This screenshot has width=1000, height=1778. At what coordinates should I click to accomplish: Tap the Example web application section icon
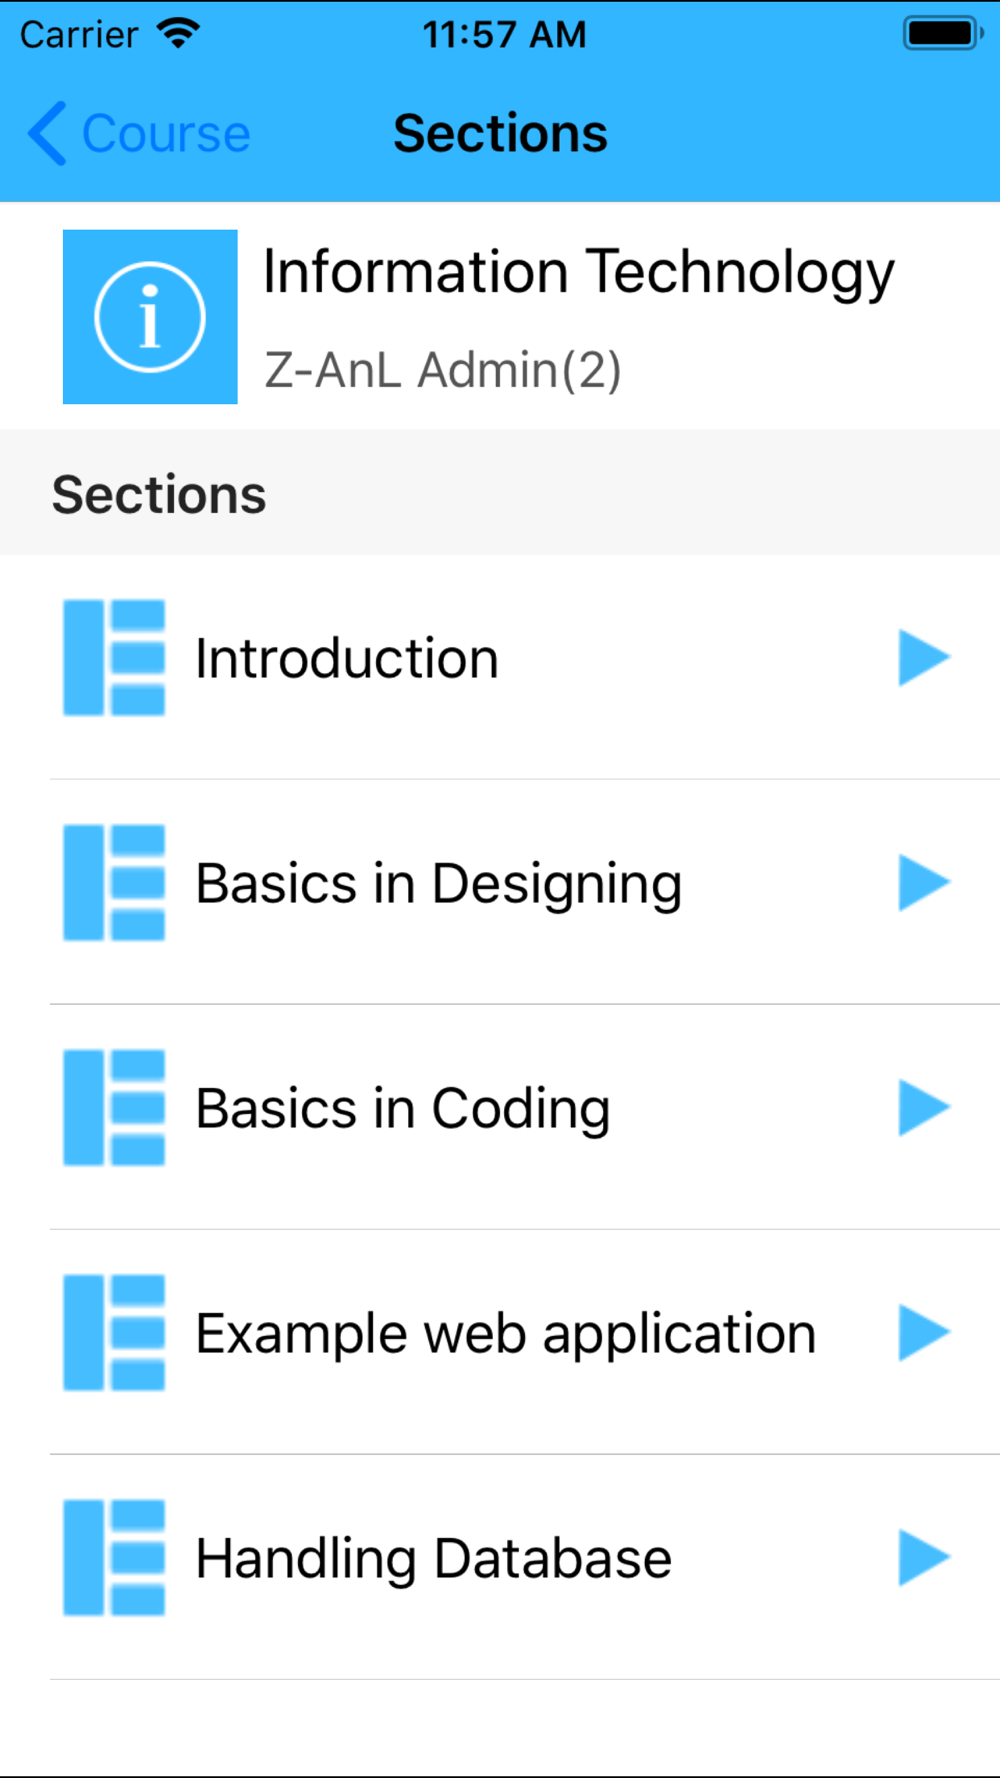pos(114,1333)
